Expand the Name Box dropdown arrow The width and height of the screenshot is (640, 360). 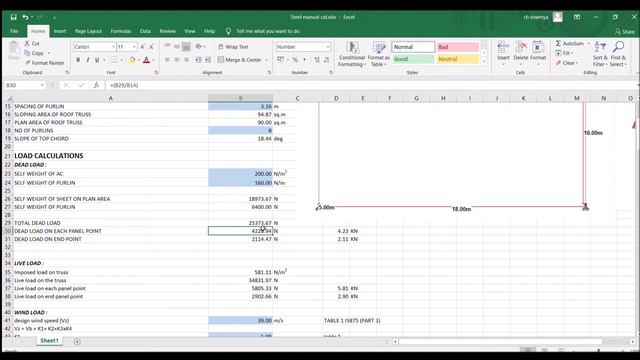[42, 85]
